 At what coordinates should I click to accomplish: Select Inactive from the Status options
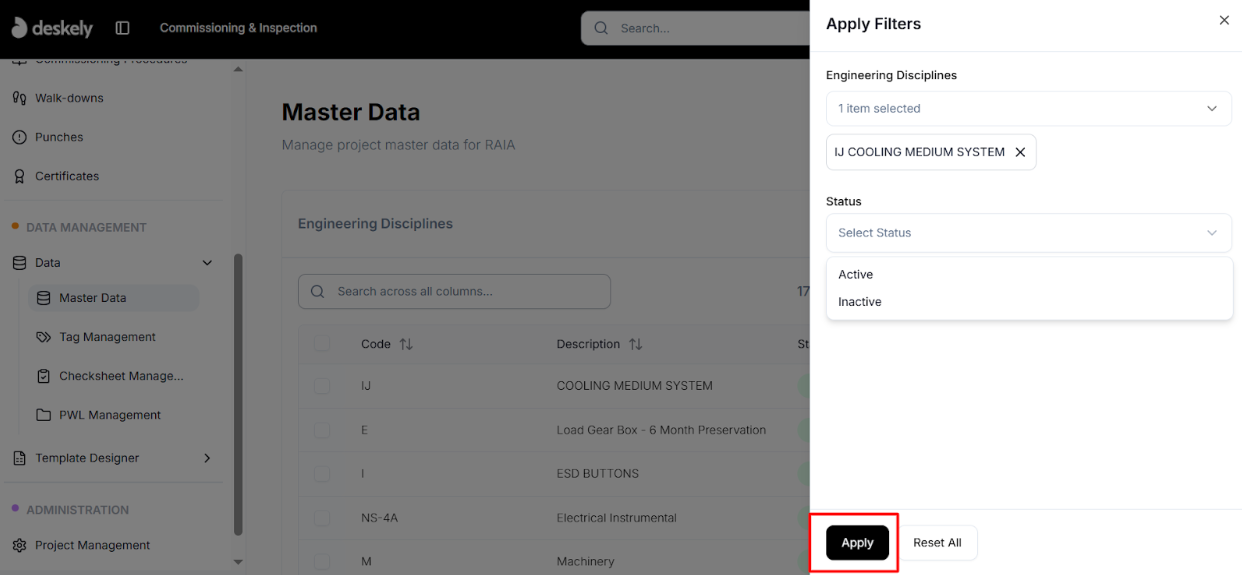click(x=859, y=301)
